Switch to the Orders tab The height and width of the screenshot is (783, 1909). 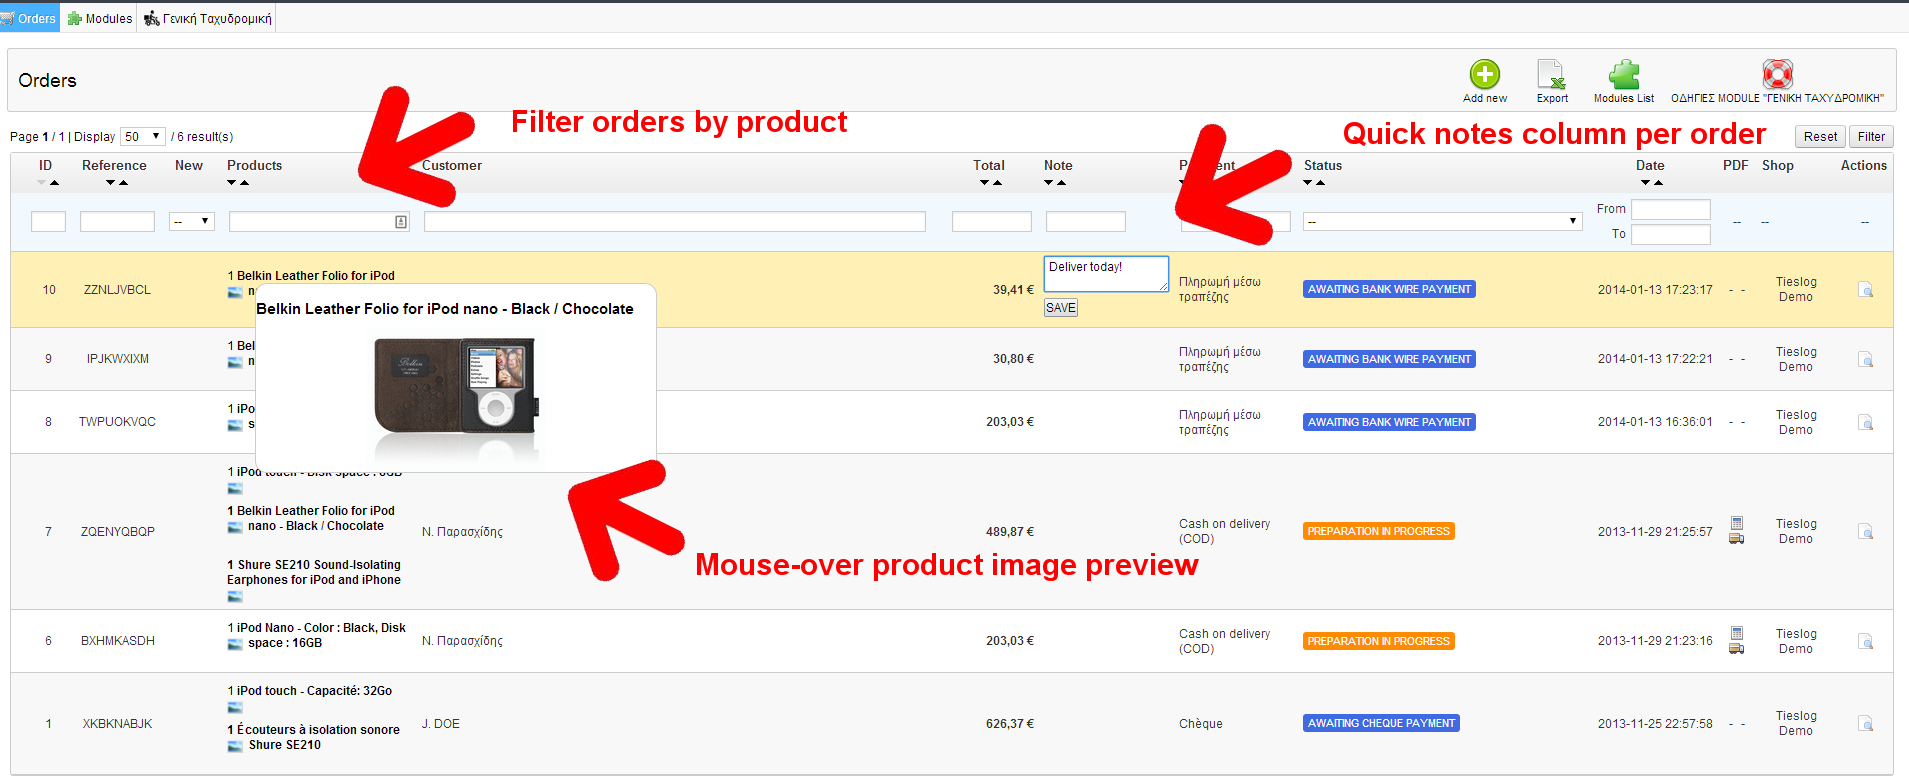click(x=29, y=18)
